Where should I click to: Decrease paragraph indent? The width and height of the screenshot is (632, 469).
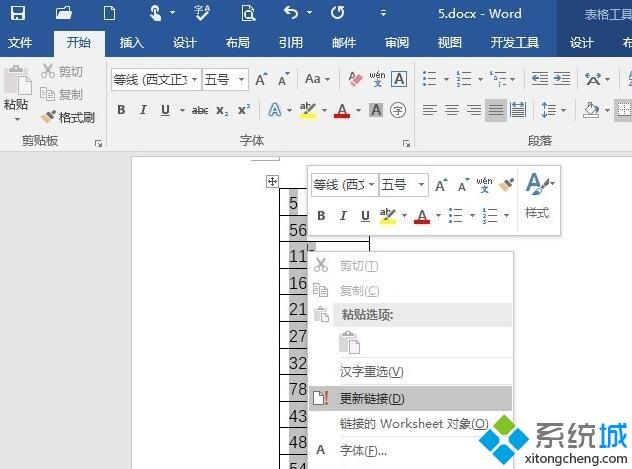click(540, 79)
